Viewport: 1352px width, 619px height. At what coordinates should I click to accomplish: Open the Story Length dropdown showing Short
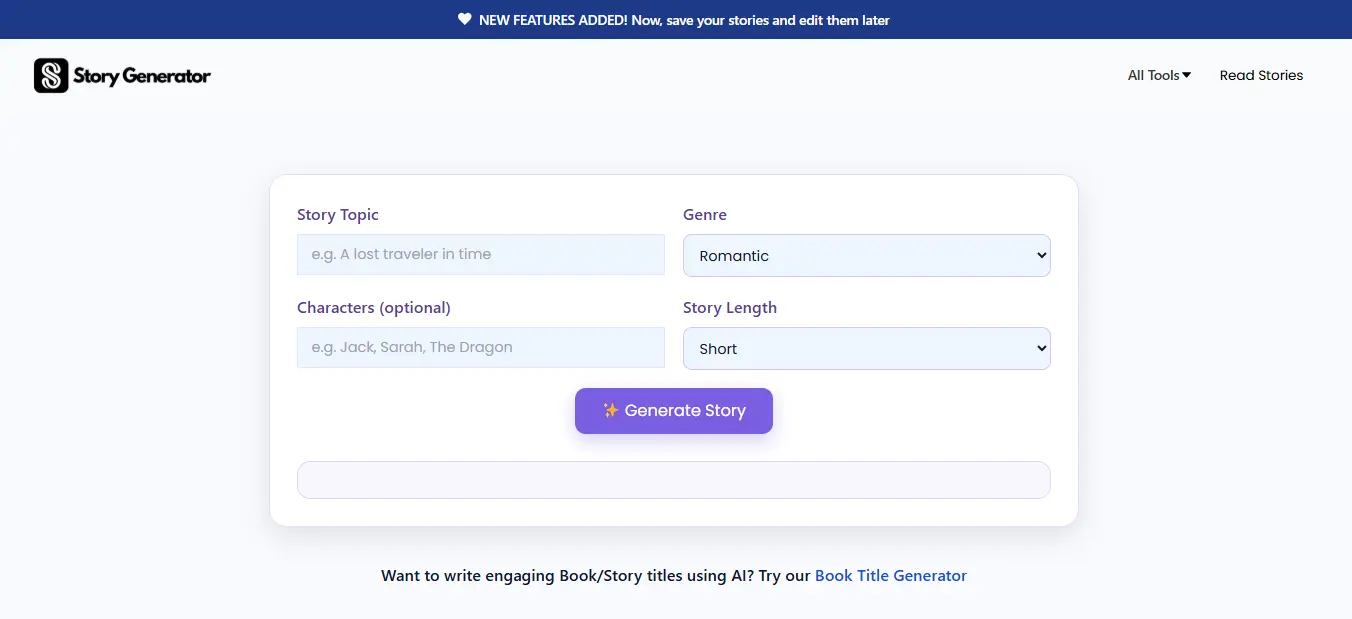click(867, 348)
